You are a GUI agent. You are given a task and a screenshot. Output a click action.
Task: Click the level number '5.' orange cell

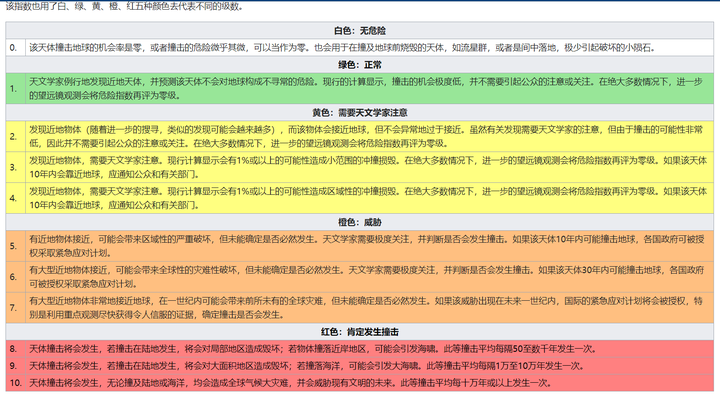(16, 246)
